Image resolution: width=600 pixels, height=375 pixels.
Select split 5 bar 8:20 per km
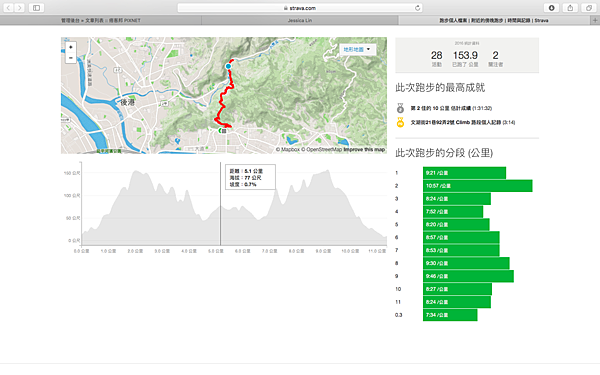456,224
